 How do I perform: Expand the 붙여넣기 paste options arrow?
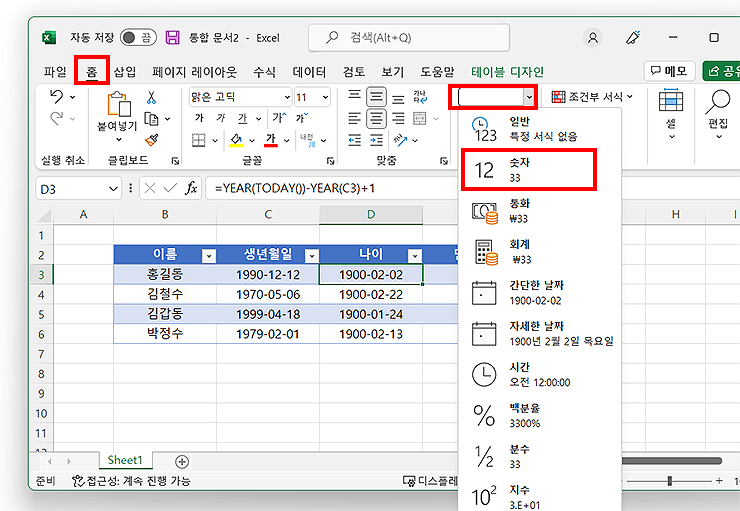tap(118, 139)
